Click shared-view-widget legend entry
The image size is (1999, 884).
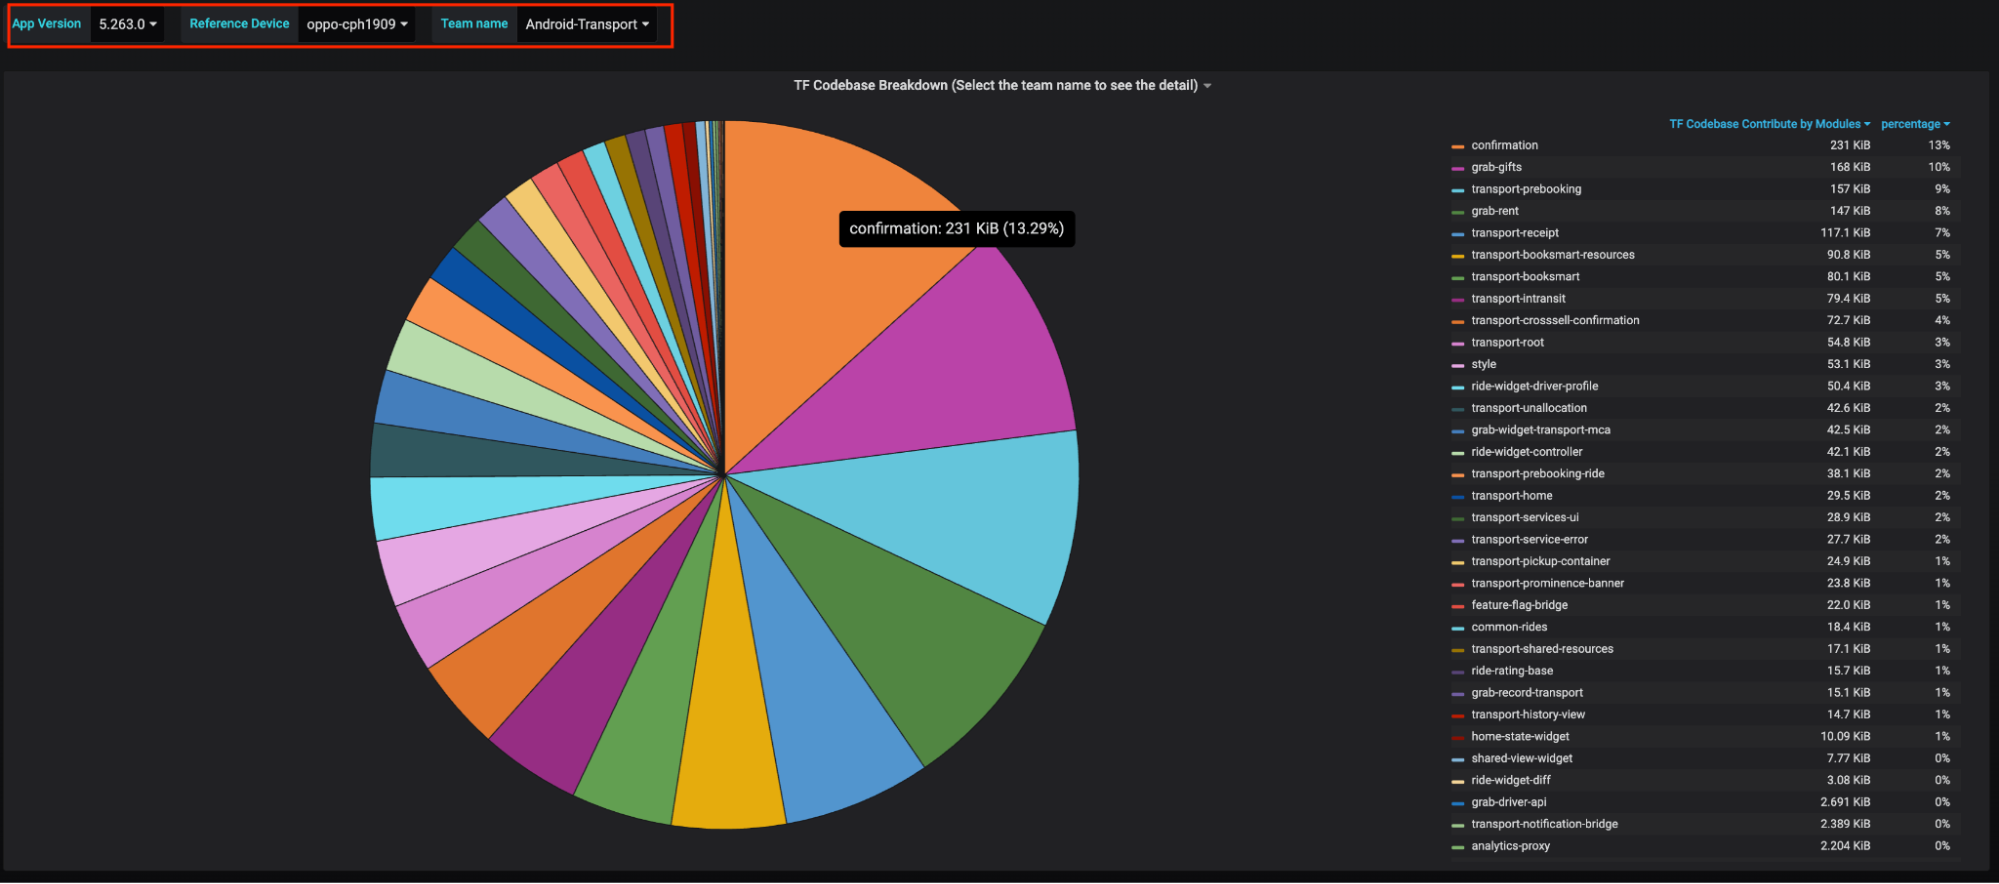click(x=1521, y=759)
